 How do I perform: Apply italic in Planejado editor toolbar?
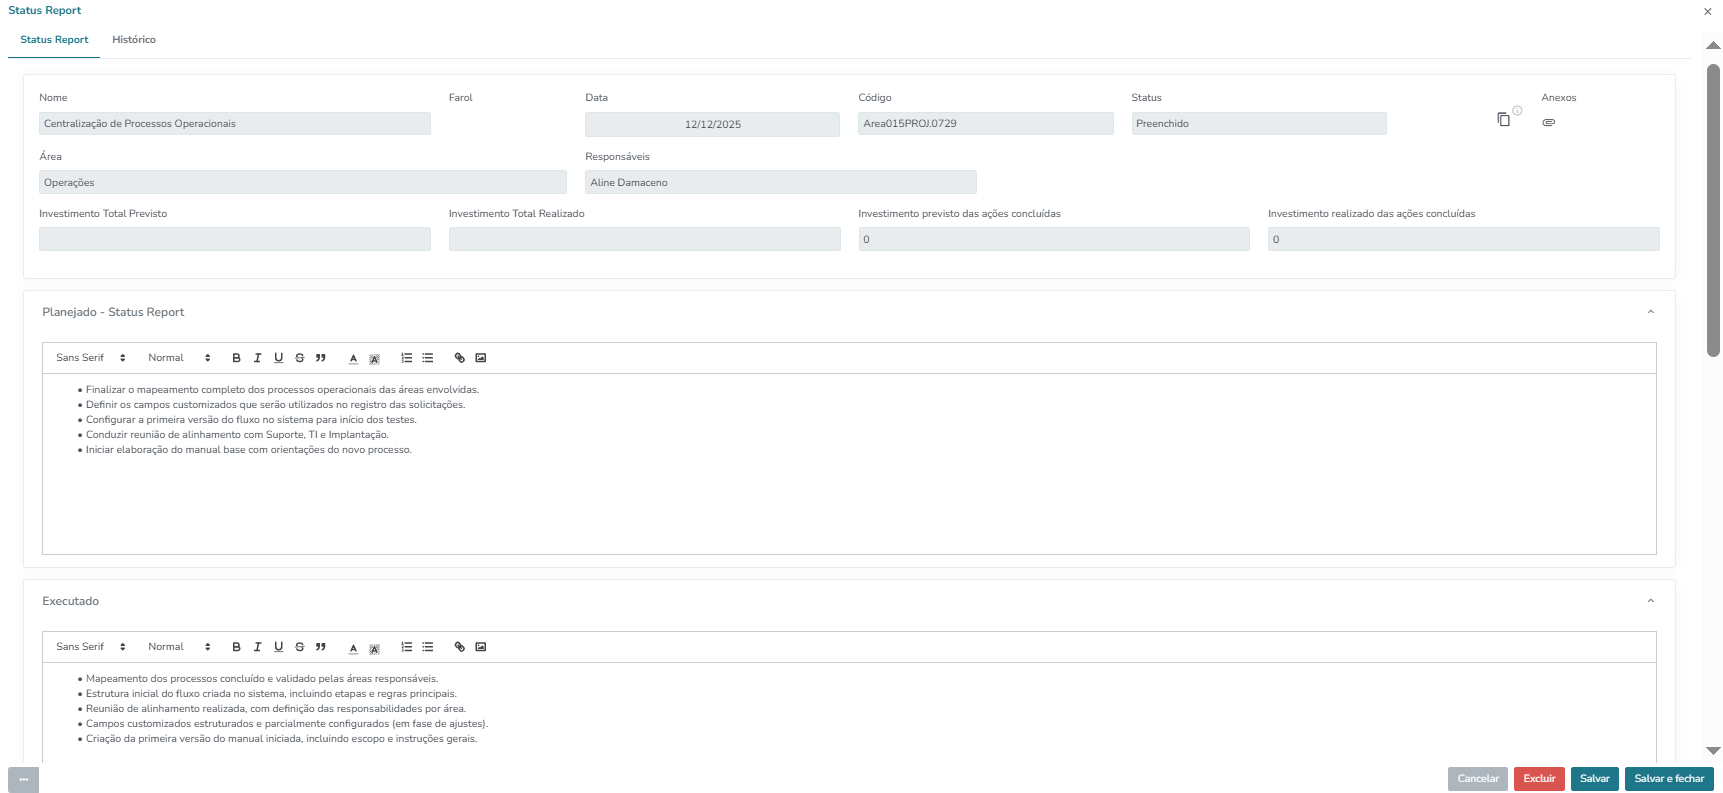(x=257, y=358)
